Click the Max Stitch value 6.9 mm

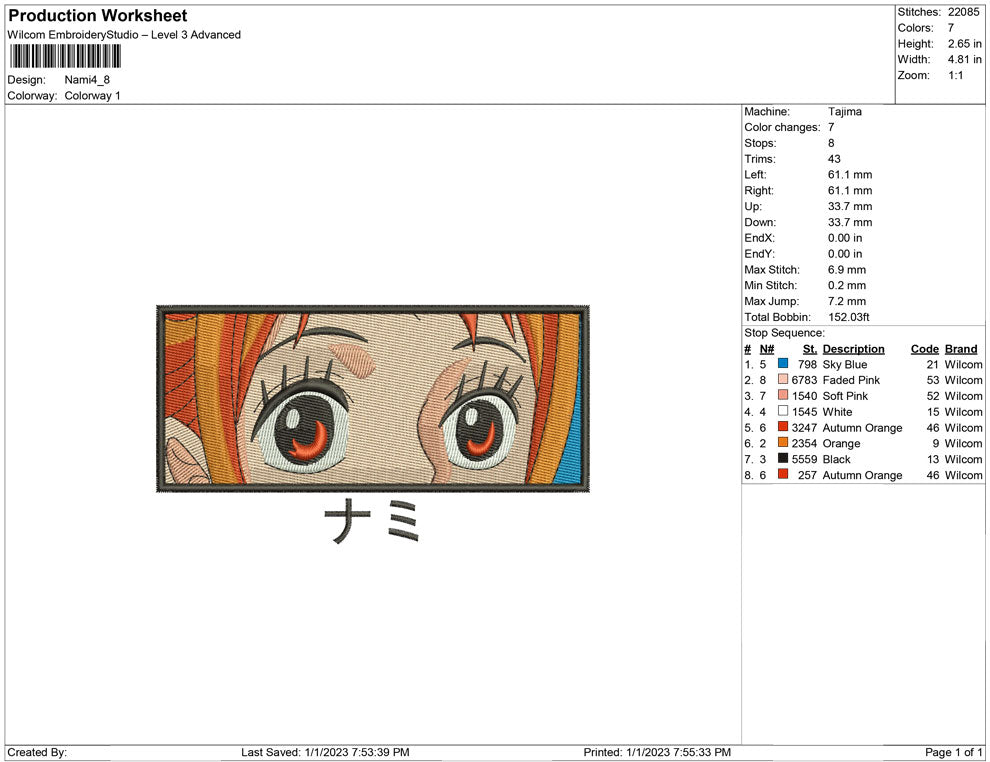(x=847, y=270)
